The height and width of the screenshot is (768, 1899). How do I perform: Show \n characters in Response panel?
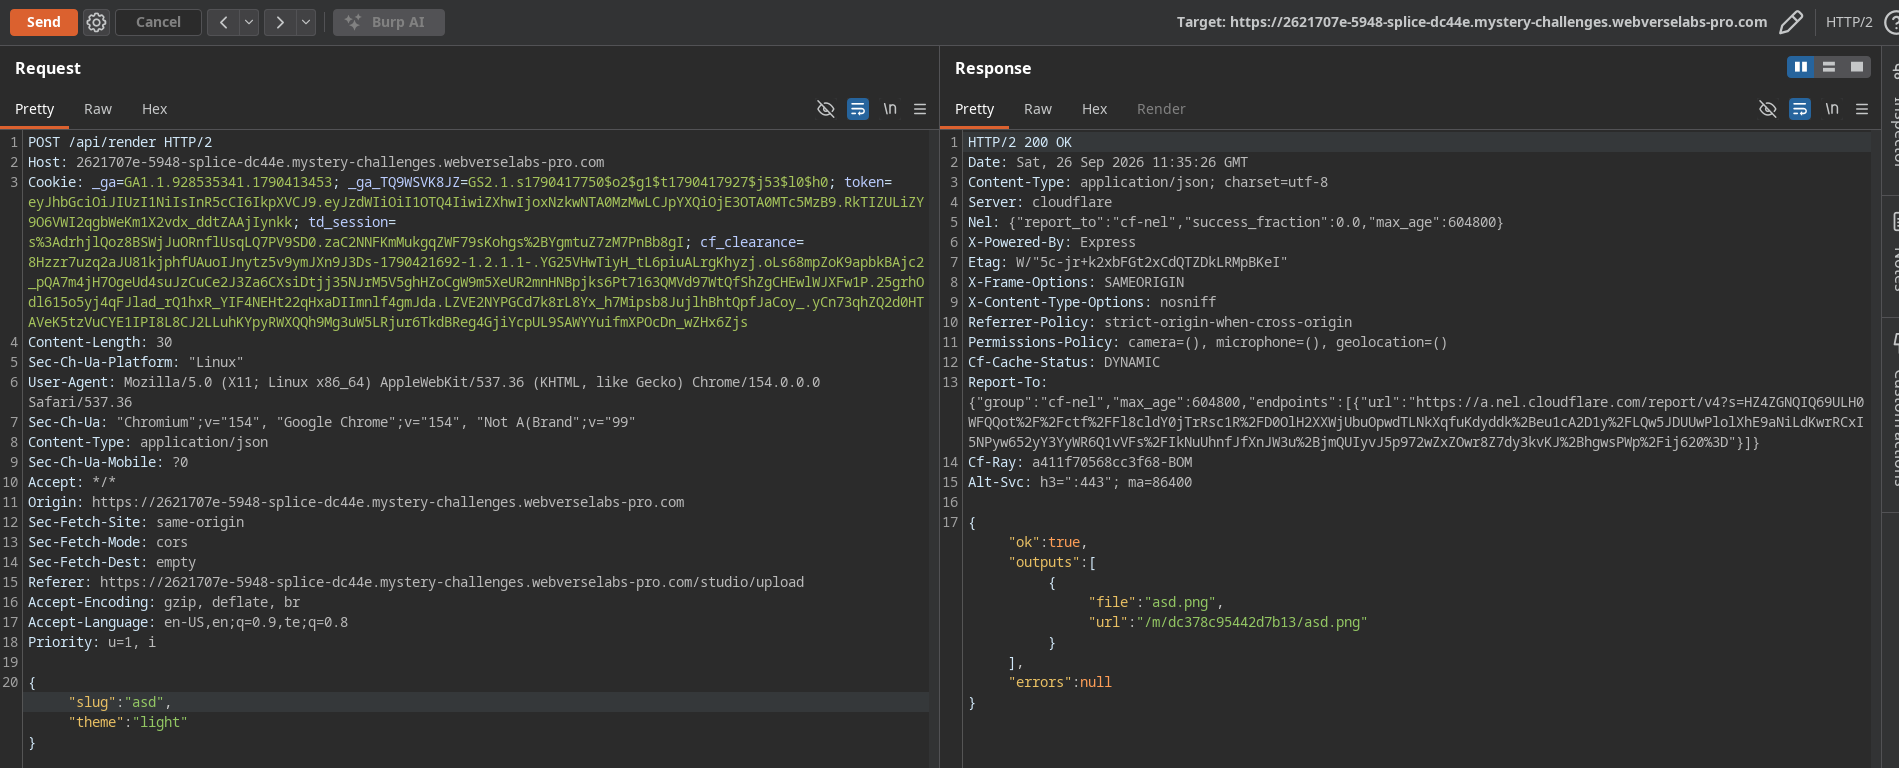point(1832,109)
